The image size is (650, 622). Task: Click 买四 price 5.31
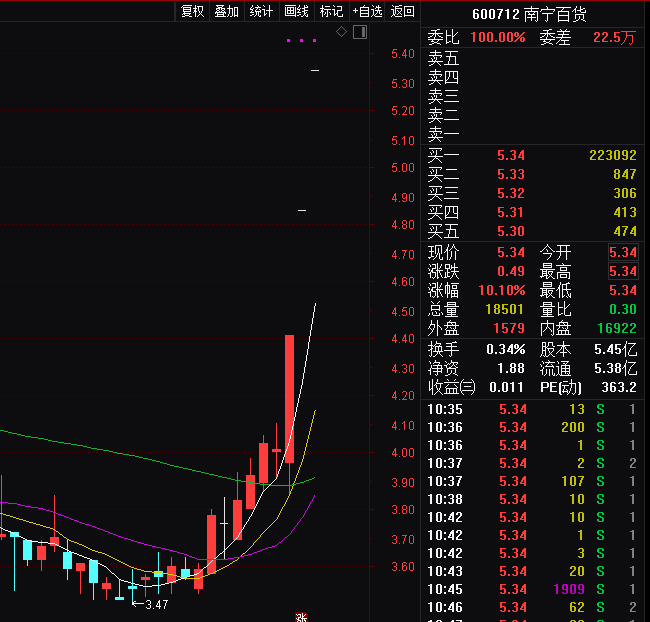pyautogui.click(x=511, y=212)
